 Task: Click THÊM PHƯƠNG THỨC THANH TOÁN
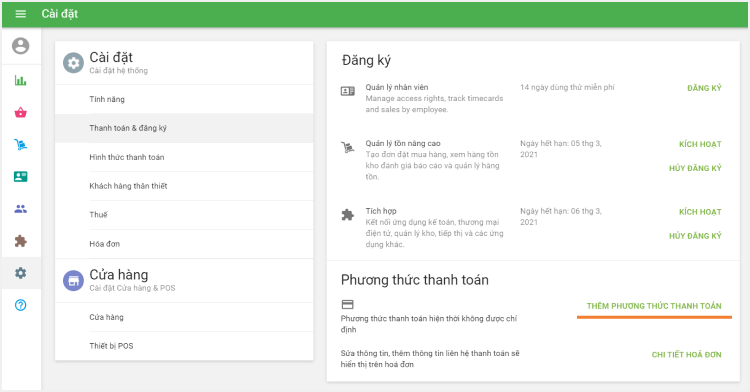(654, 306)
